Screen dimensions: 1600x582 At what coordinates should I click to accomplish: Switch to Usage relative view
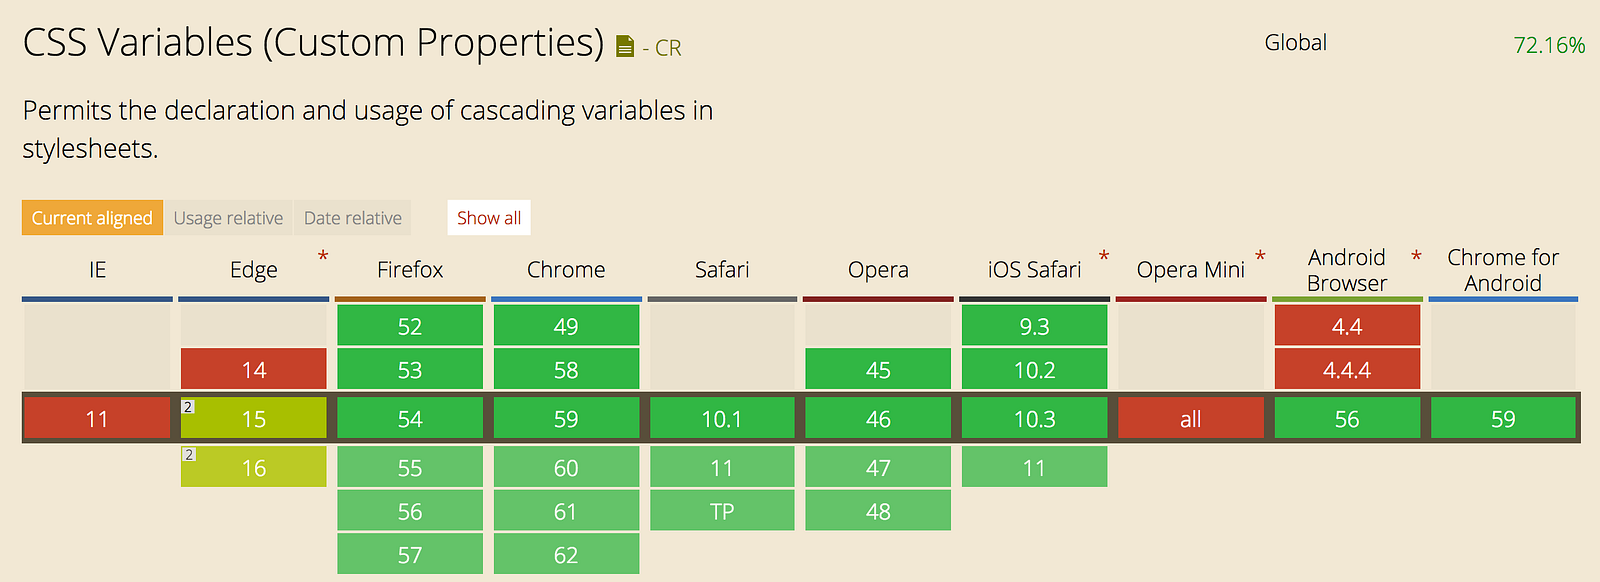pyautogui.click(x=228, y=218)
